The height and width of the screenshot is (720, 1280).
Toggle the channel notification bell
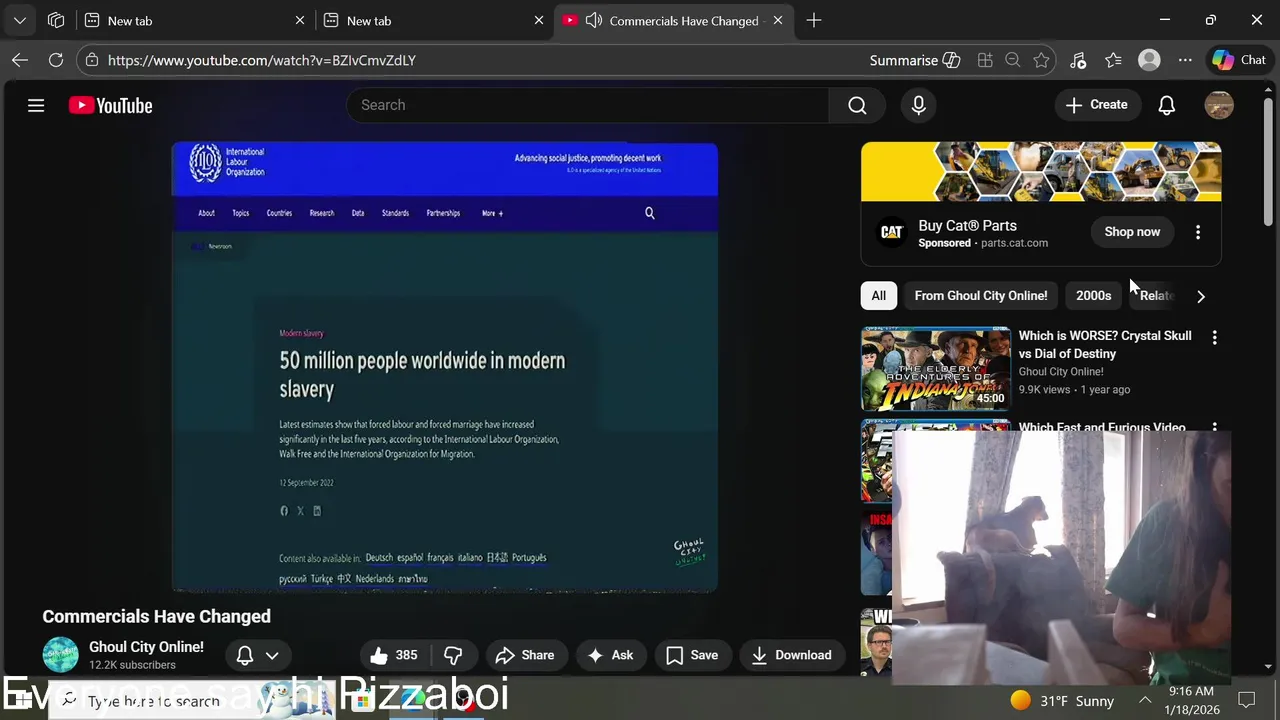click(245, 655)
